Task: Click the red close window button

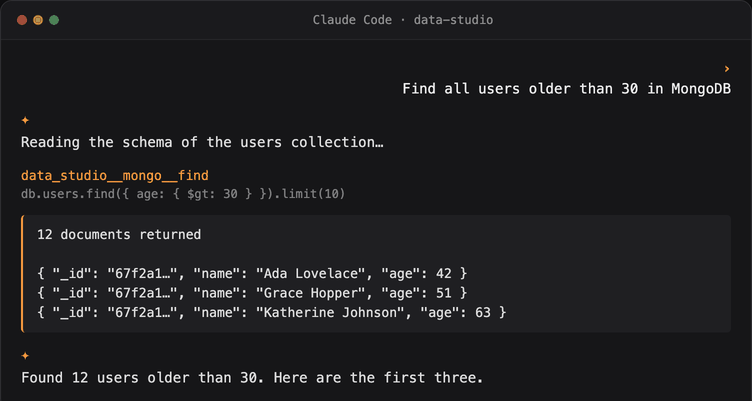Action: pyautogui.click(x=22, y=20)
